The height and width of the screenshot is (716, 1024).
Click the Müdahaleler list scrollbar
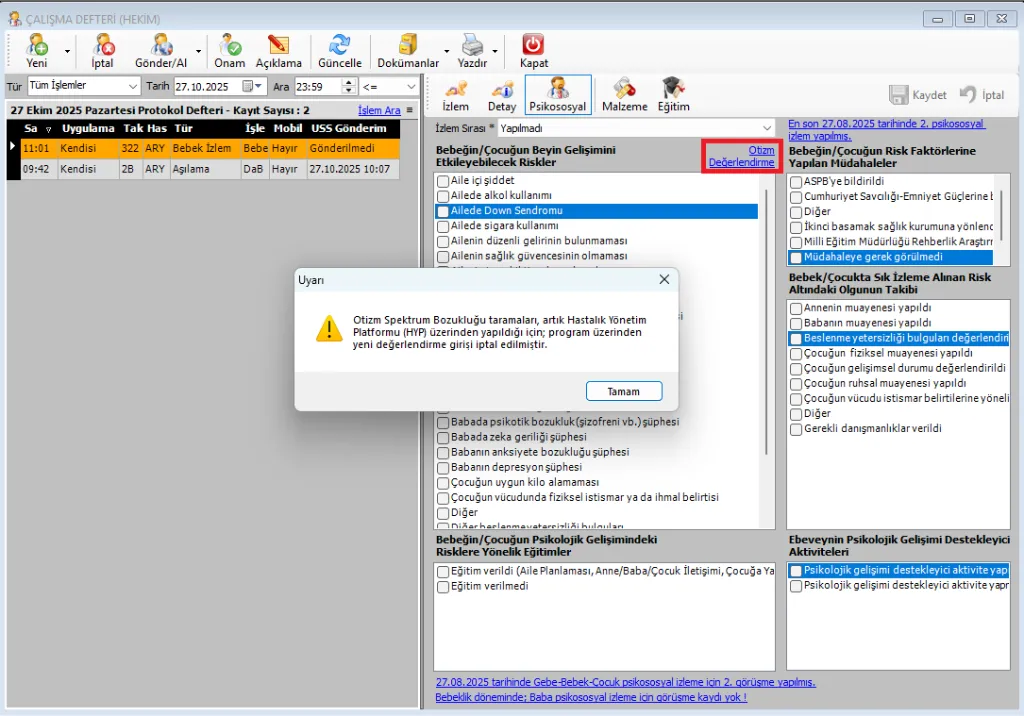pyautogui.click(x=1001, y=215)
